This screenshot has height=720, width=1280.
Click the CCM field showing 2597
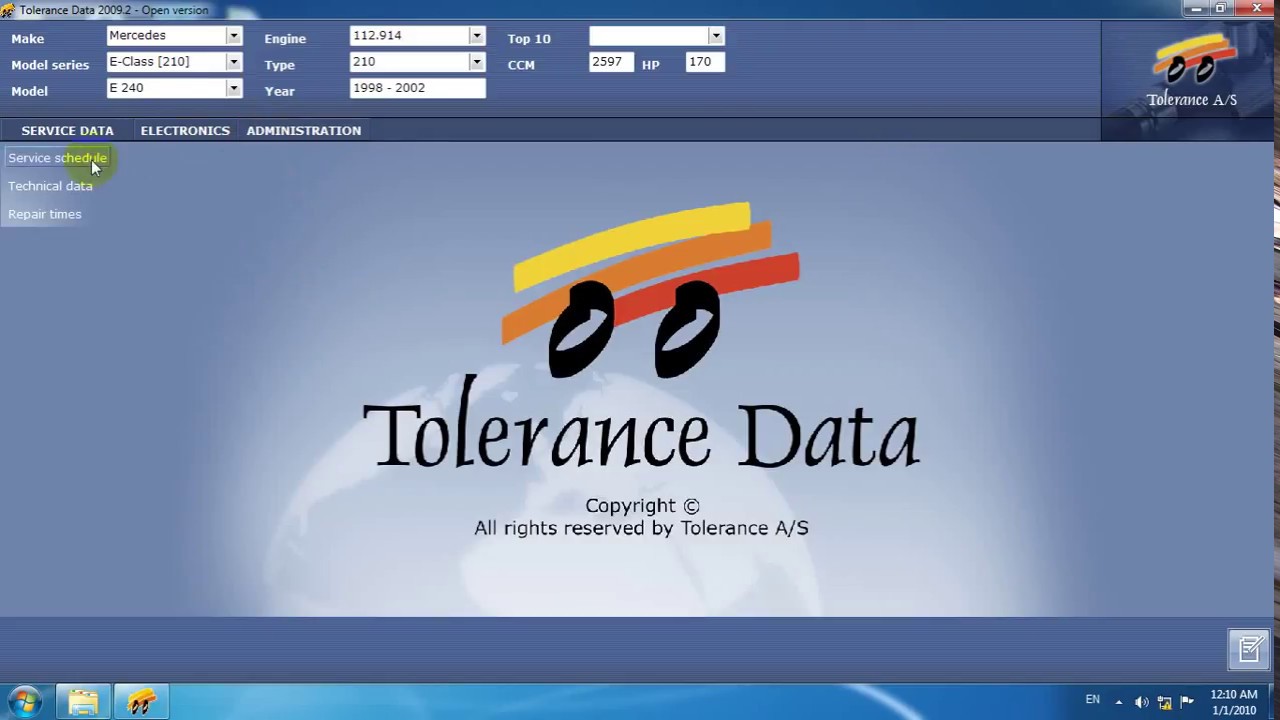point(611,62)
